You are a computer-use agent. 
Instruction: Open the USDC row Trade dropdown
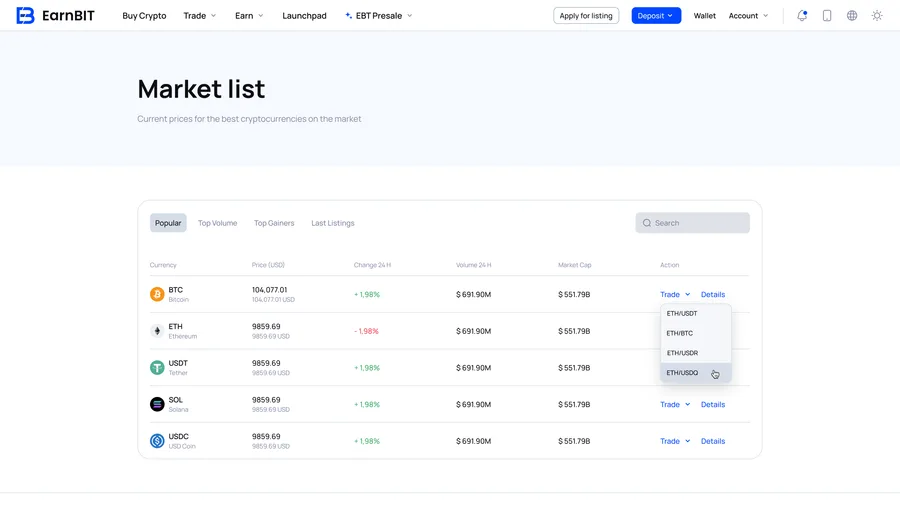pos(675,441)
